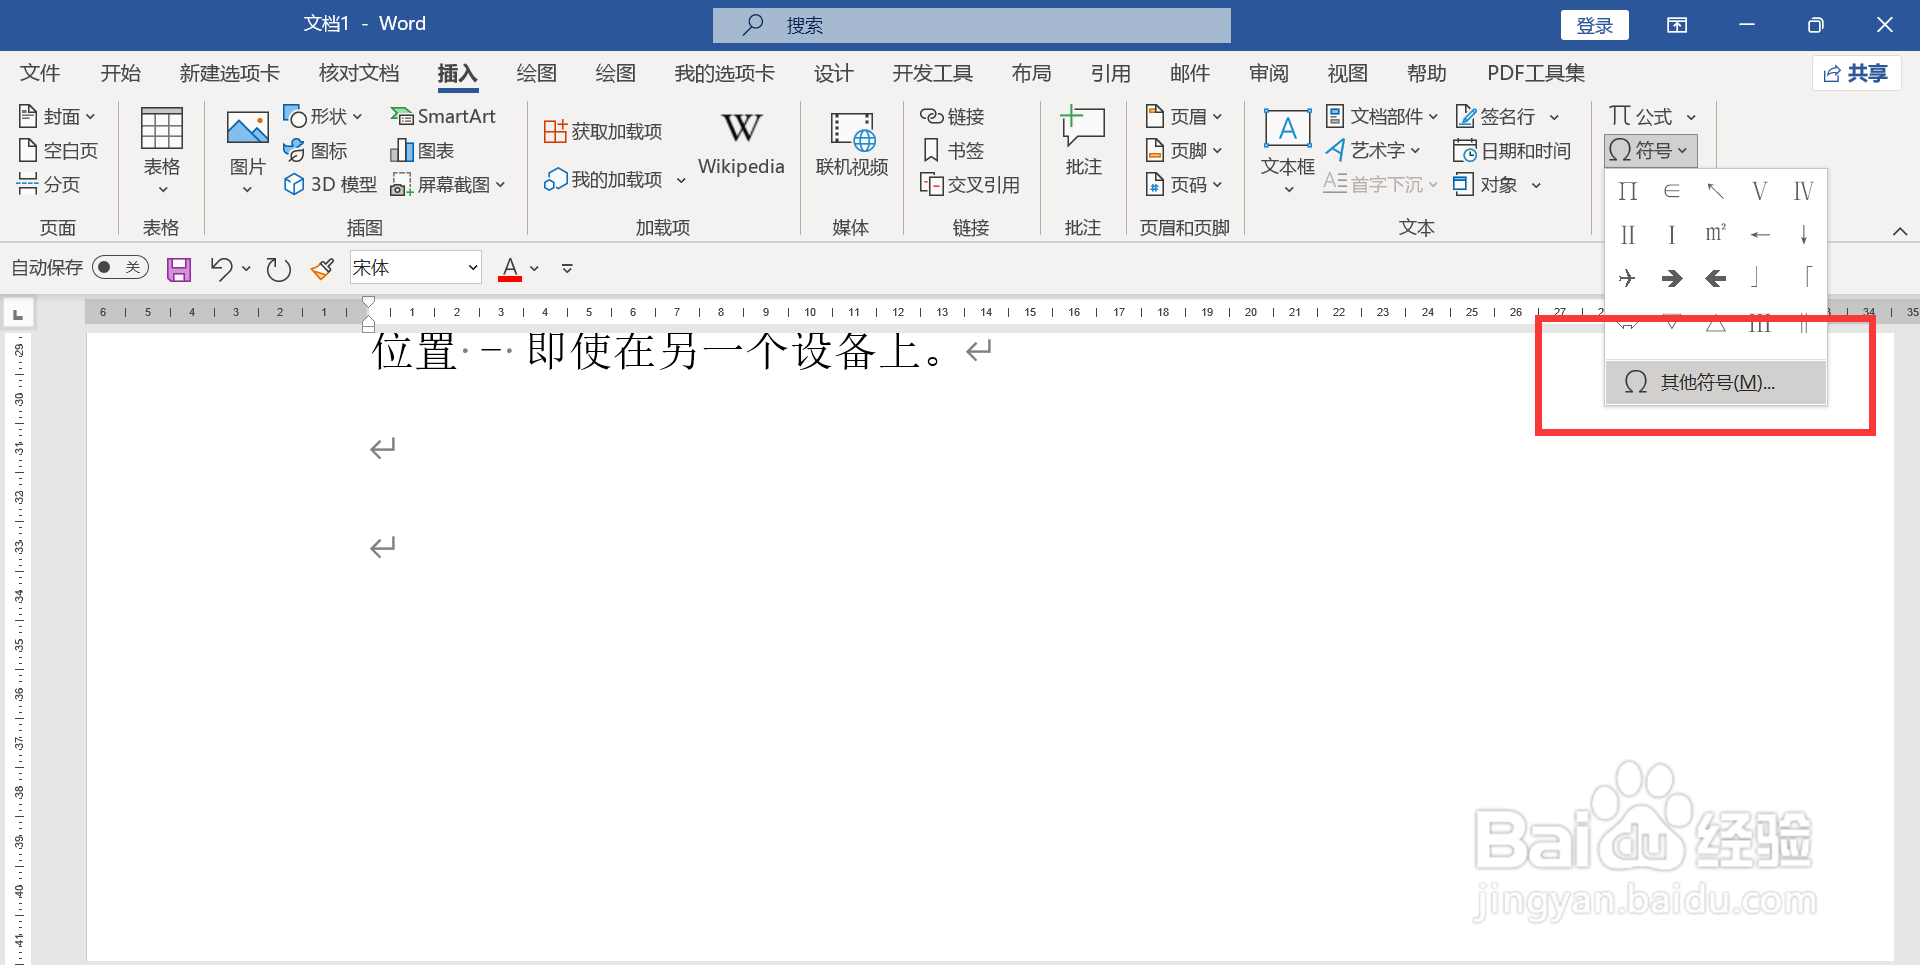The width and height of the screenshot is (1920, 965).
Task: Redo the last action
Action: (x=278, y=269)
